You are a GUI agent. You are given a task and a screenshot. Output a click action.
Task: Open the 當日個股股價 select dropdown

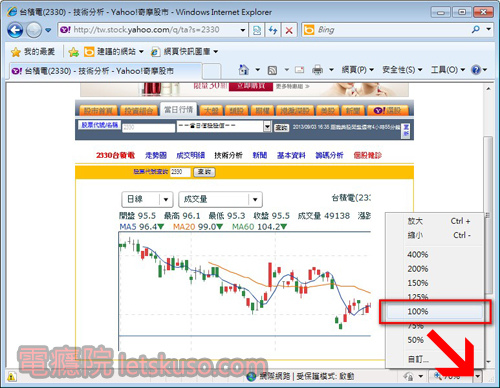[224, 126]
